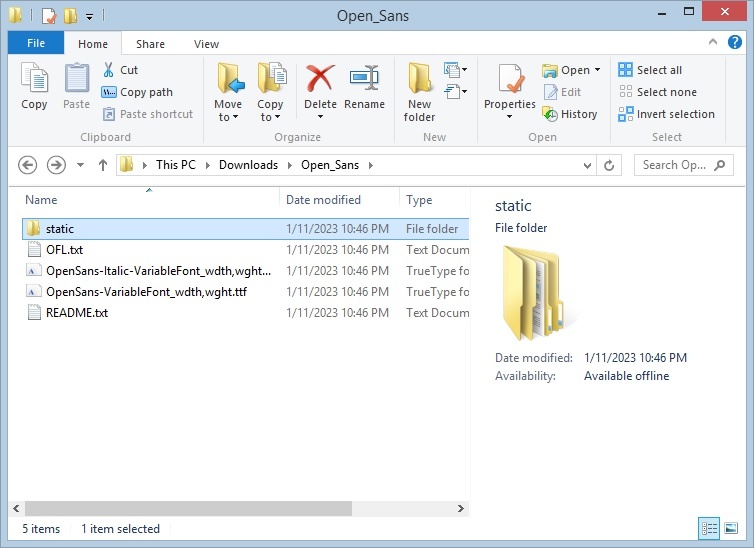Expand the address bar history dropdown
This screenshot has width=754, height=548.
(587, 165)
